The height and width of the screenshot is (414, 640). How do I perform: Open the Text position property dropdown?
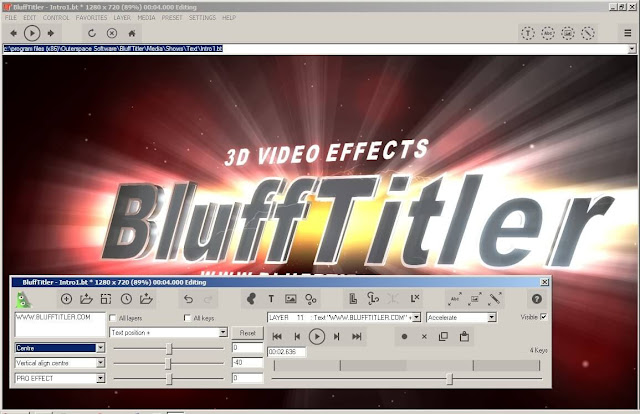tap(168, 332)
